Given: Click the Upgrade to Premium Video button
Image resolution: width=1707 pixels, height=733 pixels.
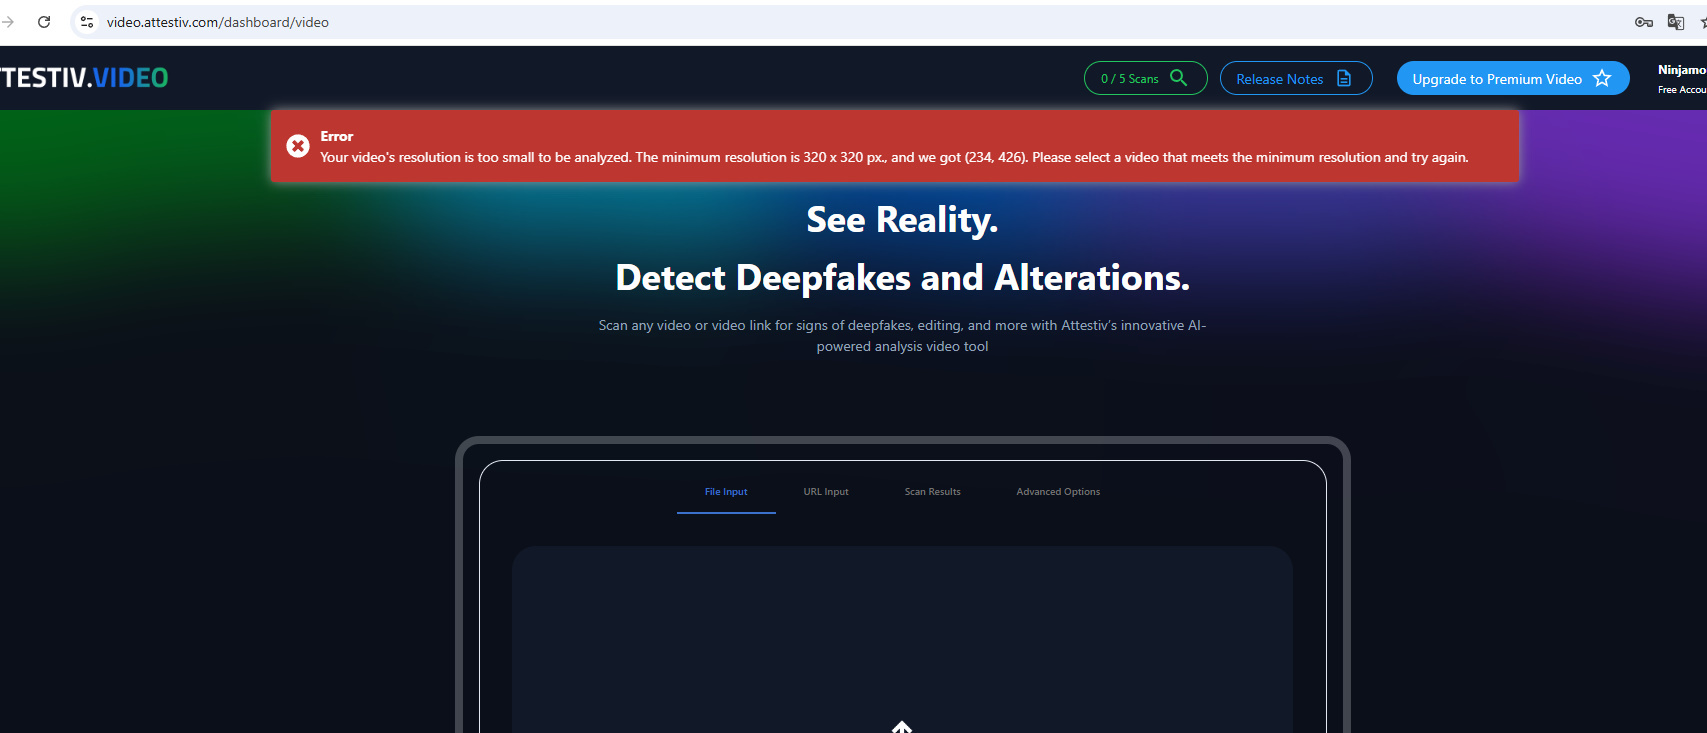Looking at the screenshot, I should [x=1496, y=79].
